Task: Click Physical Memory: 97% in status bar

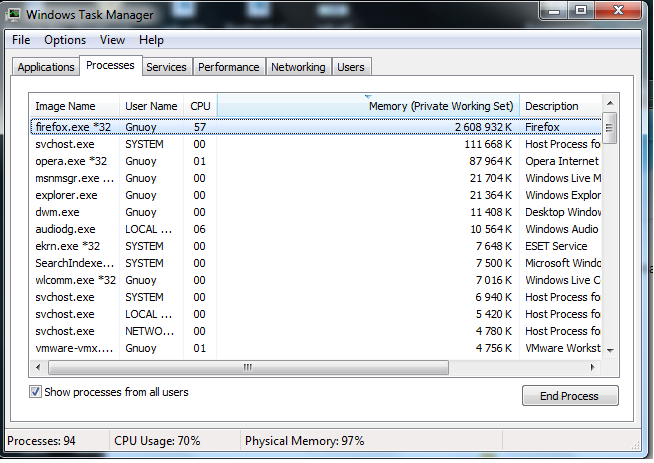Action: (x=304, y=441)
